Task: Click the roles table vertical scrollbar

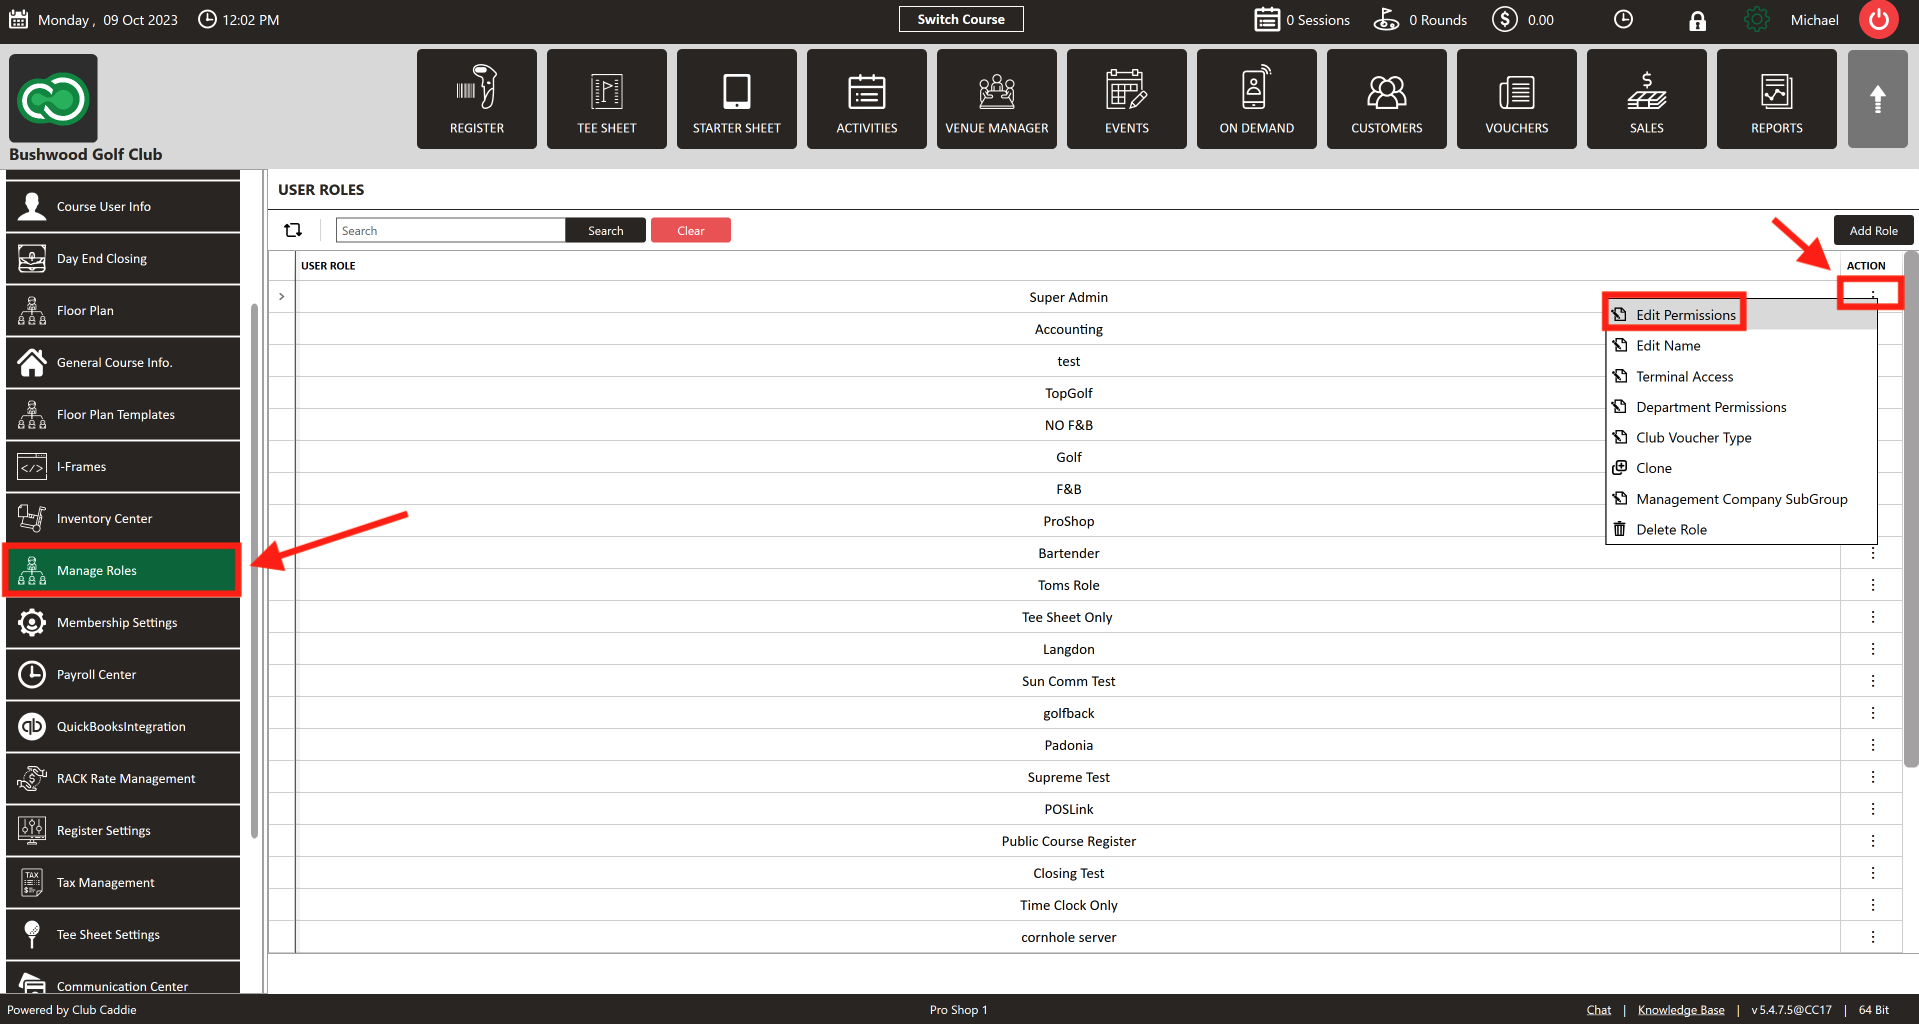Action: click(x=1911, y=510)
